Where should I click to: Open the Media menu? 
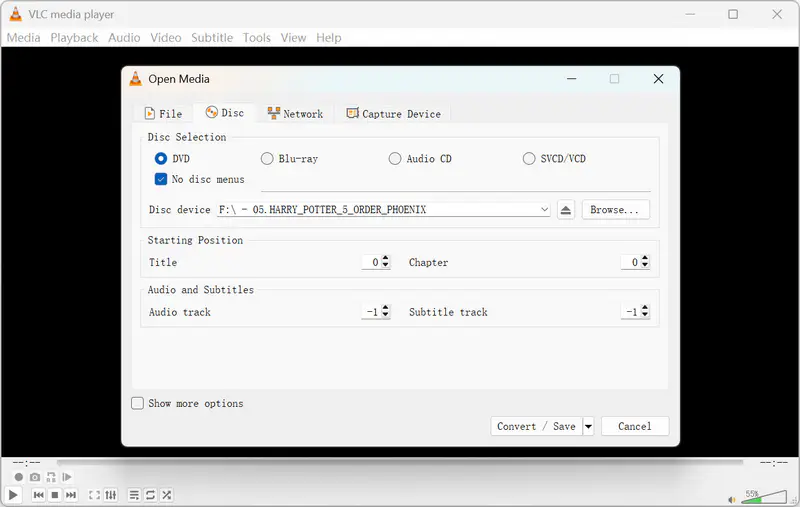pyautogui.click(x=23, y=38)
